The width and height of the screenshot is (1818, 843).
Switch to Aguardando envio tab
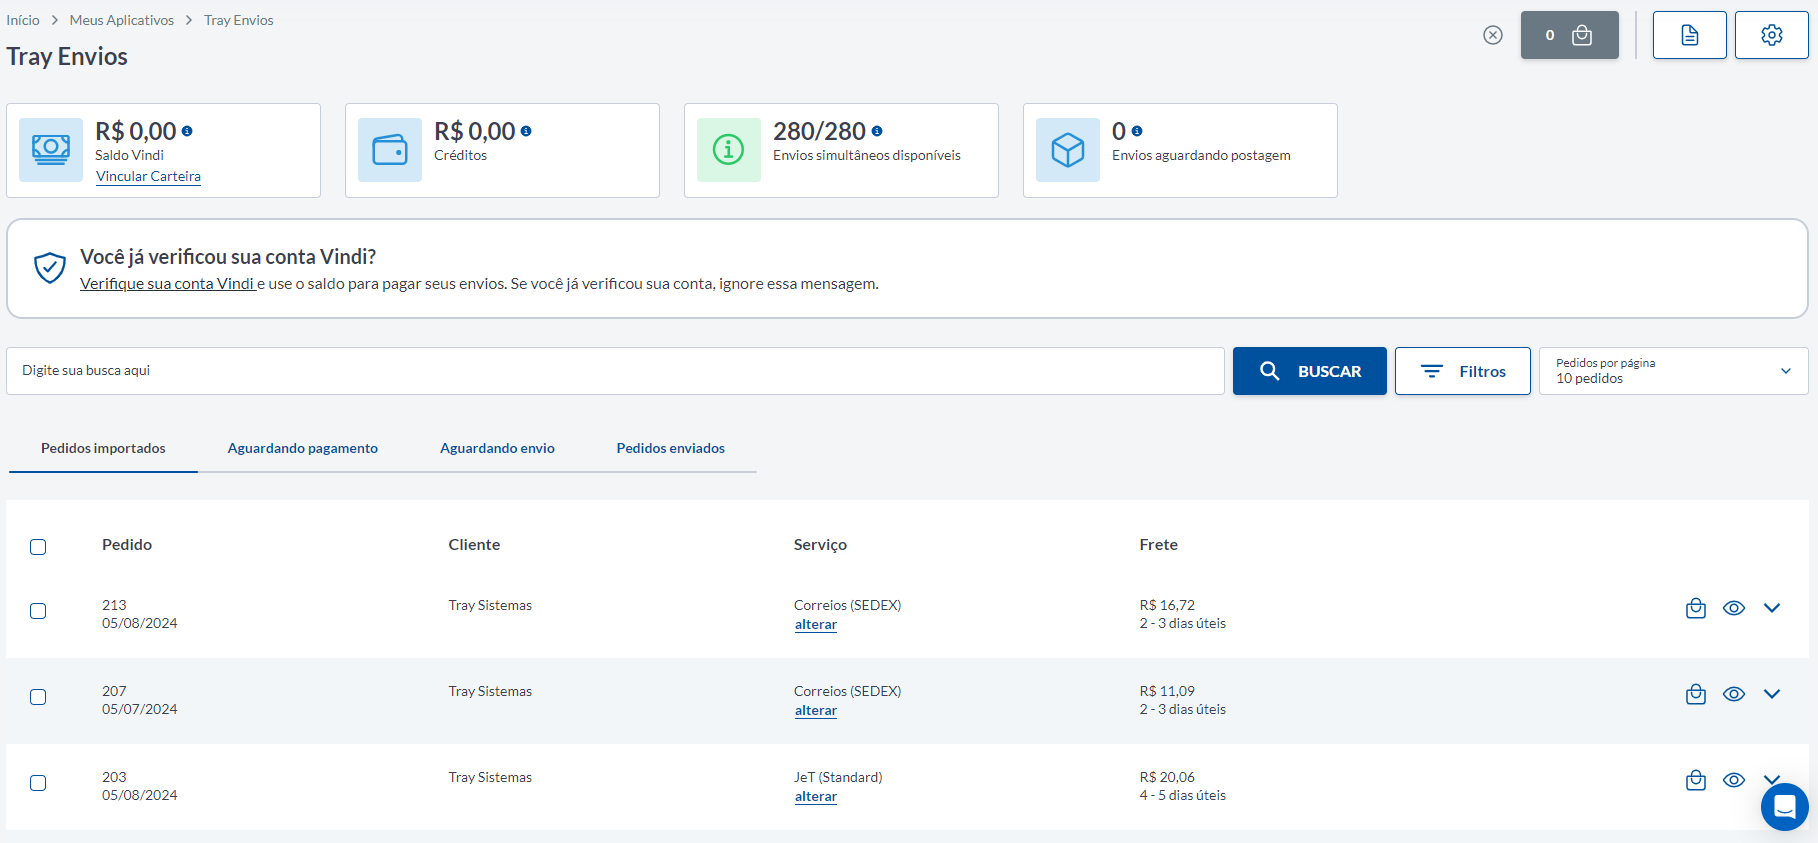point(497,448)
